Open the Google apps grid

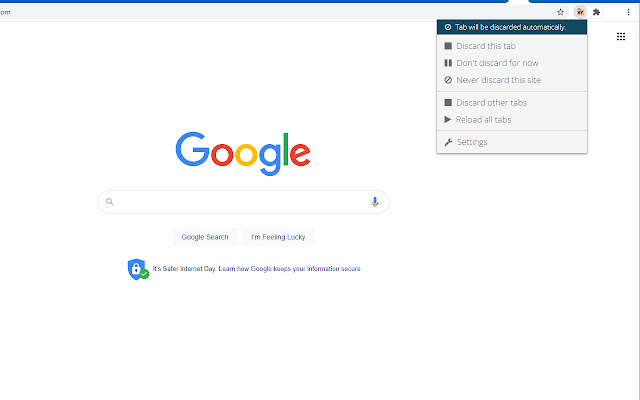click(x=621, y=37)
